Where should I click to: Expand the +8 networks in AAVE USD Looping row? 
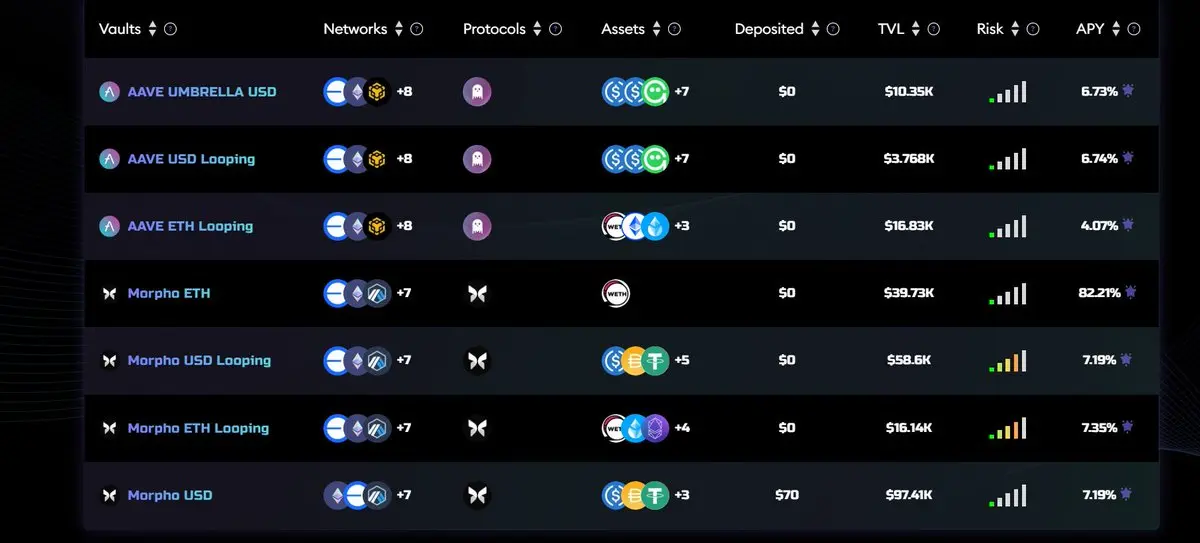[404, 159]
